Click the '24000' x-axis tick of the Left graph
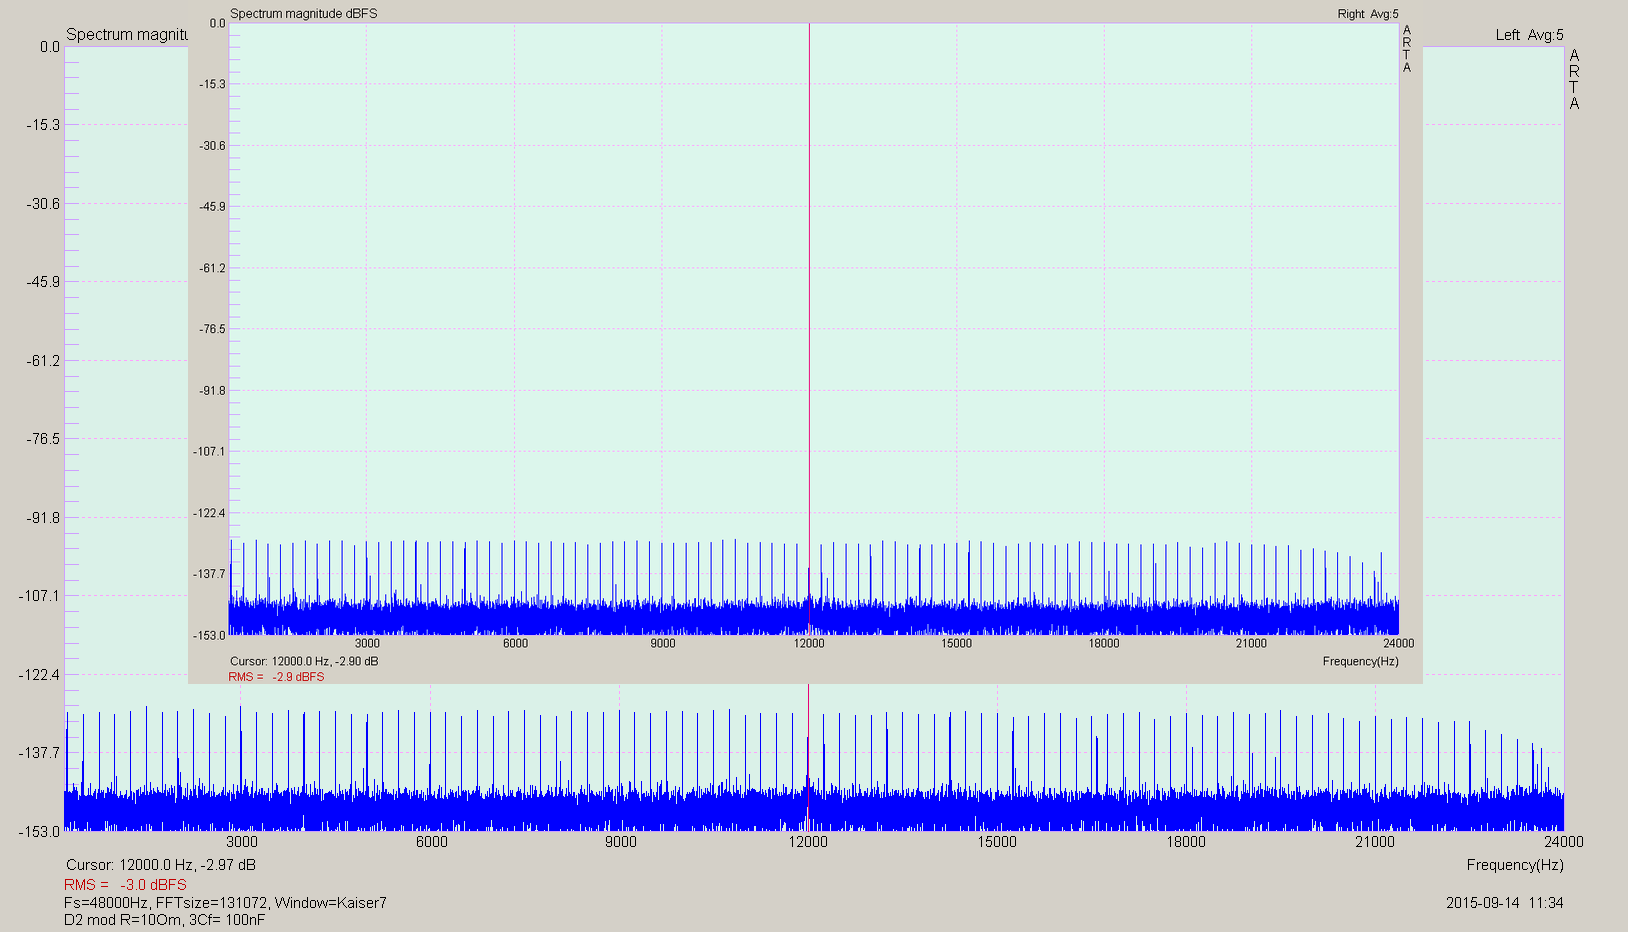Viewport: 1628px width, 932px height. (1564, 842)
